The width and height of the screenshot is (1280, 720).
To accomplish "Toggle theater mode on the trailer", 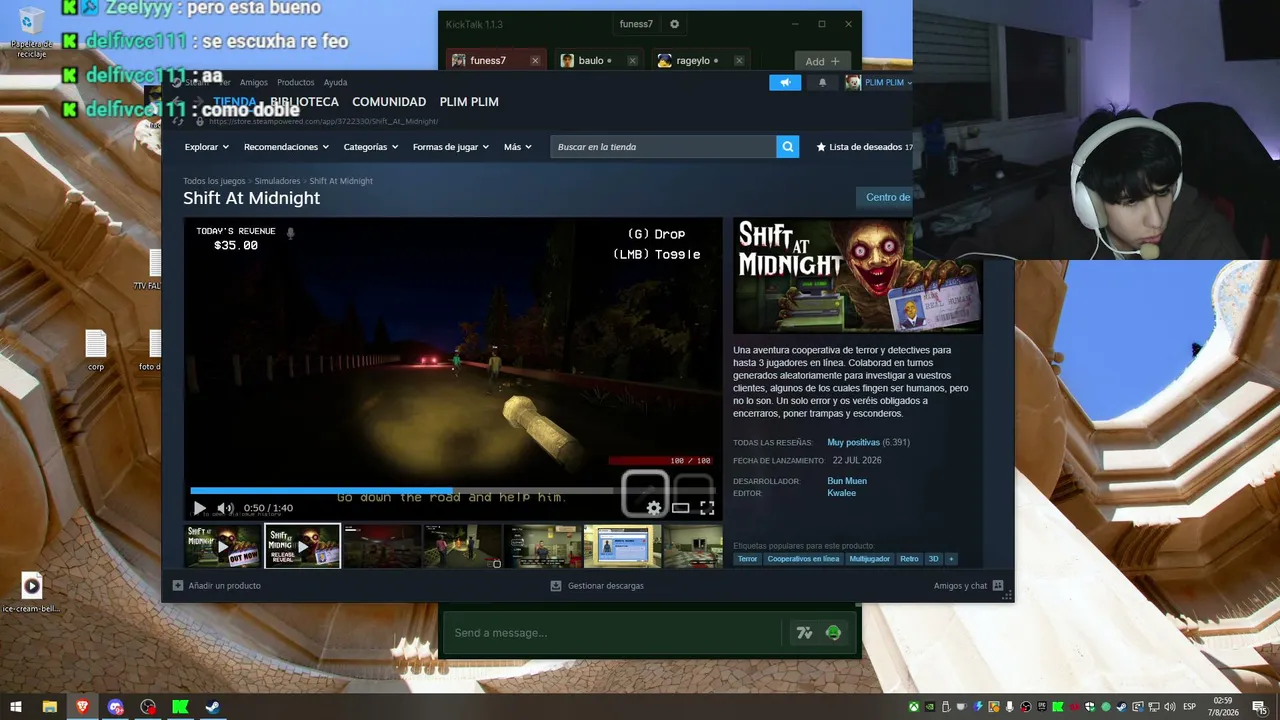I will click(680, 508).
